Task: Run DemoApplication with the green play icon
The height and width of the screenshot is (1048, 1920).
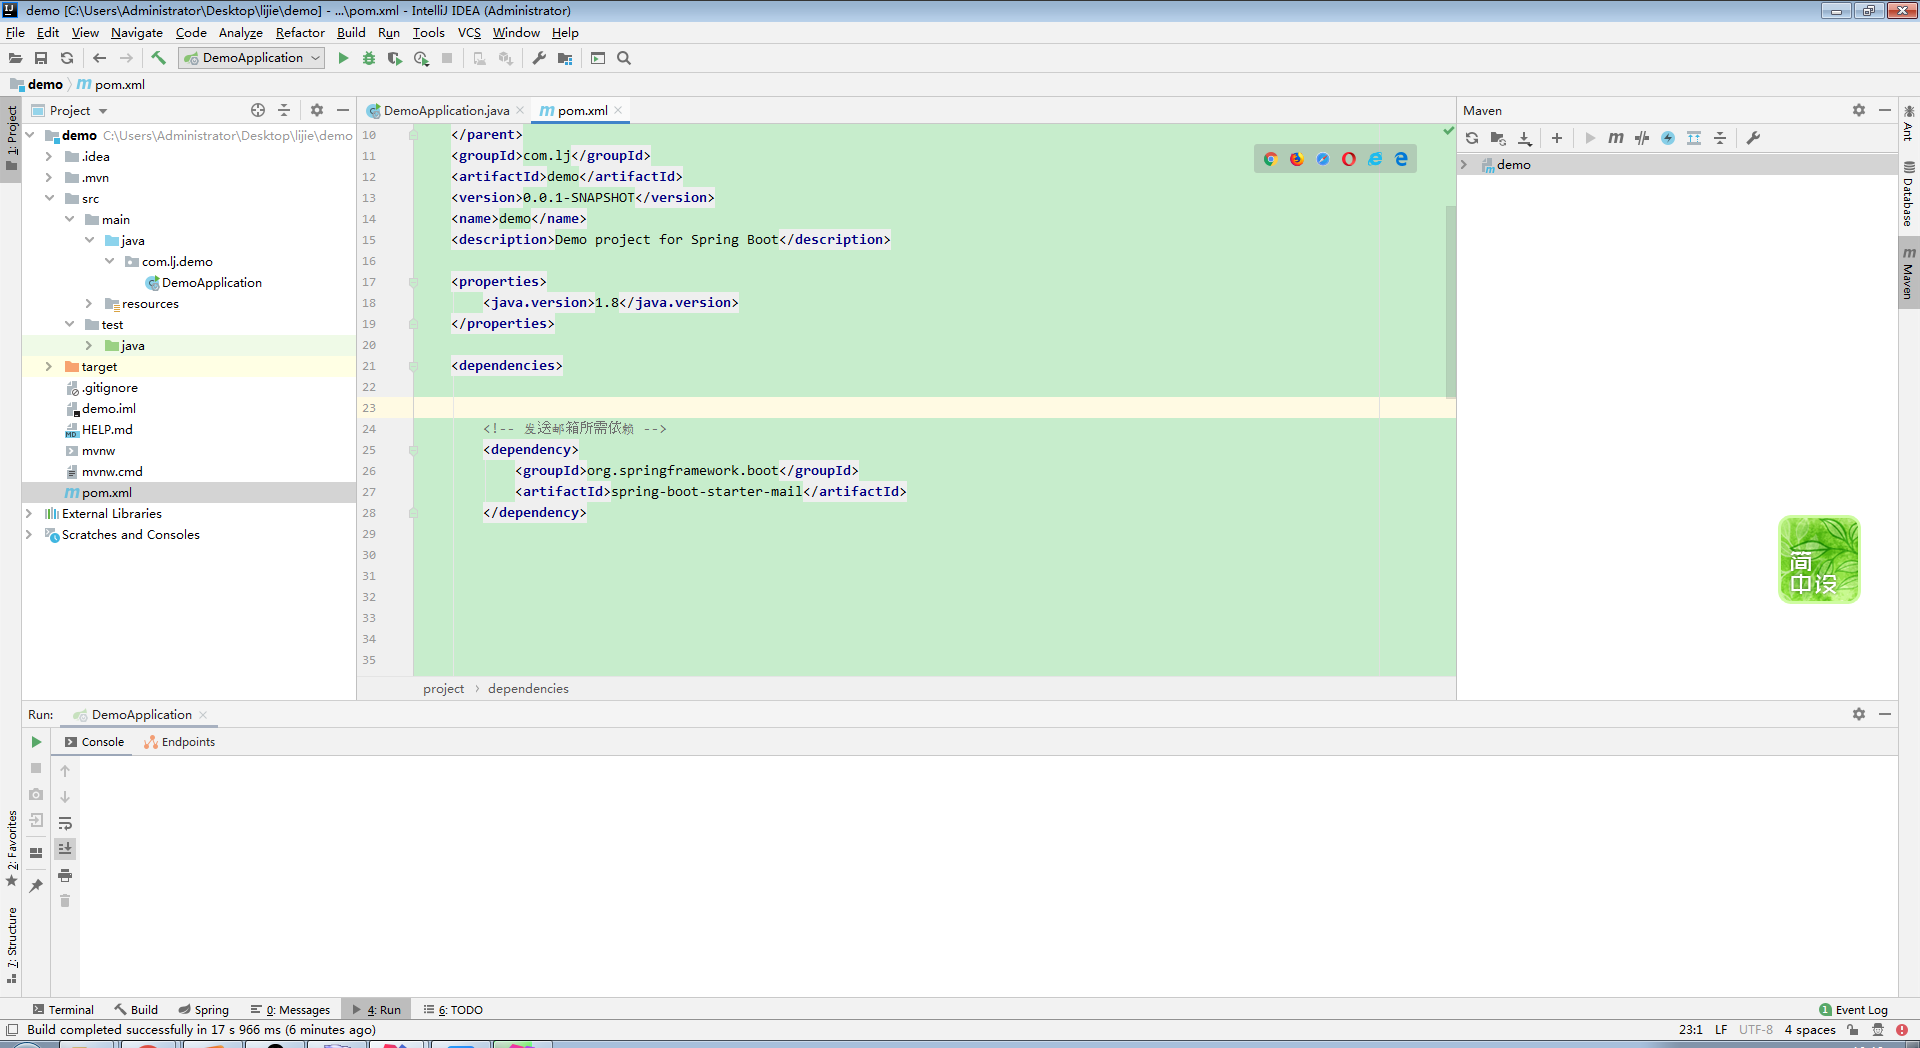Action: click(x=343, y=58)
